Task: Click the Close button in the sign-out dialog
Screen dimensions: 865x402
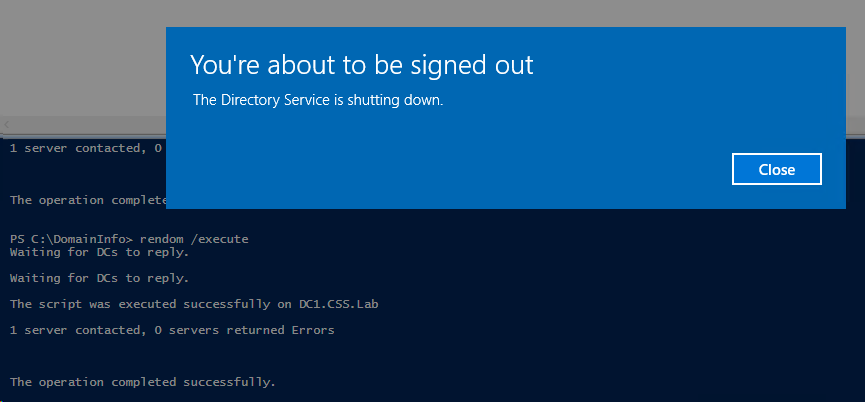Action: 776,169
